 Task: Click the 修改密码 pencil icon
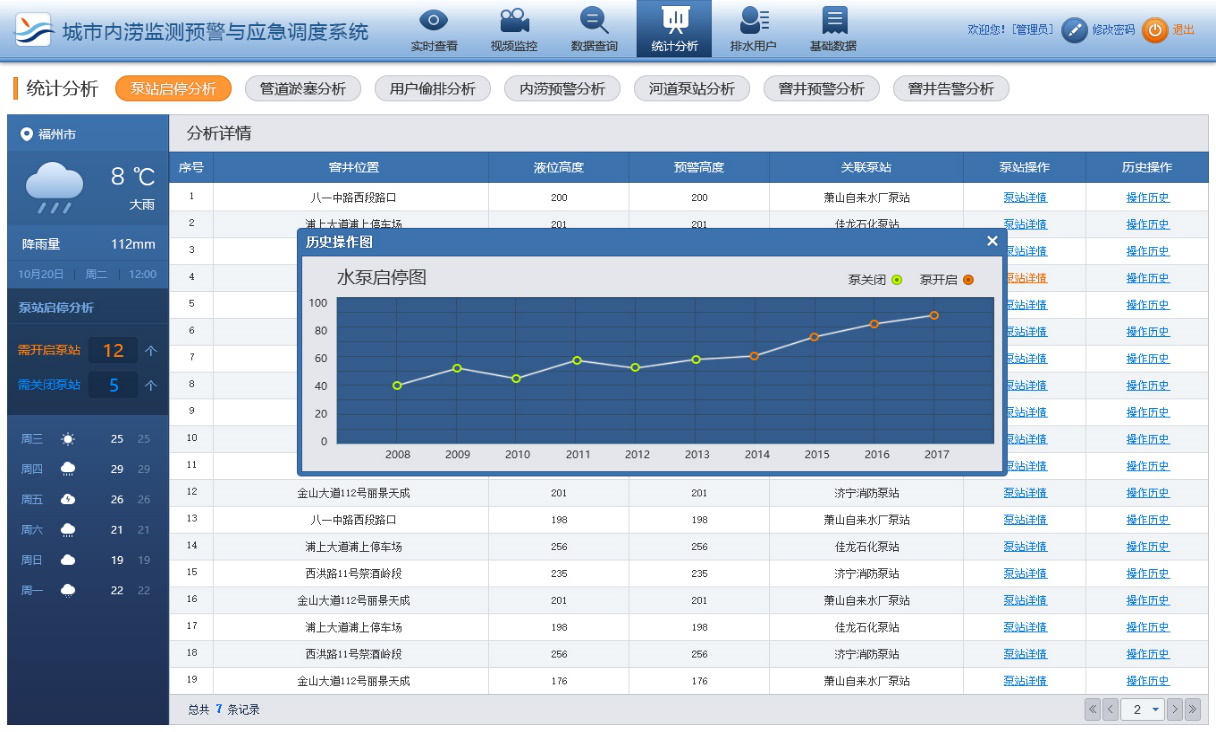[1074, 30]
